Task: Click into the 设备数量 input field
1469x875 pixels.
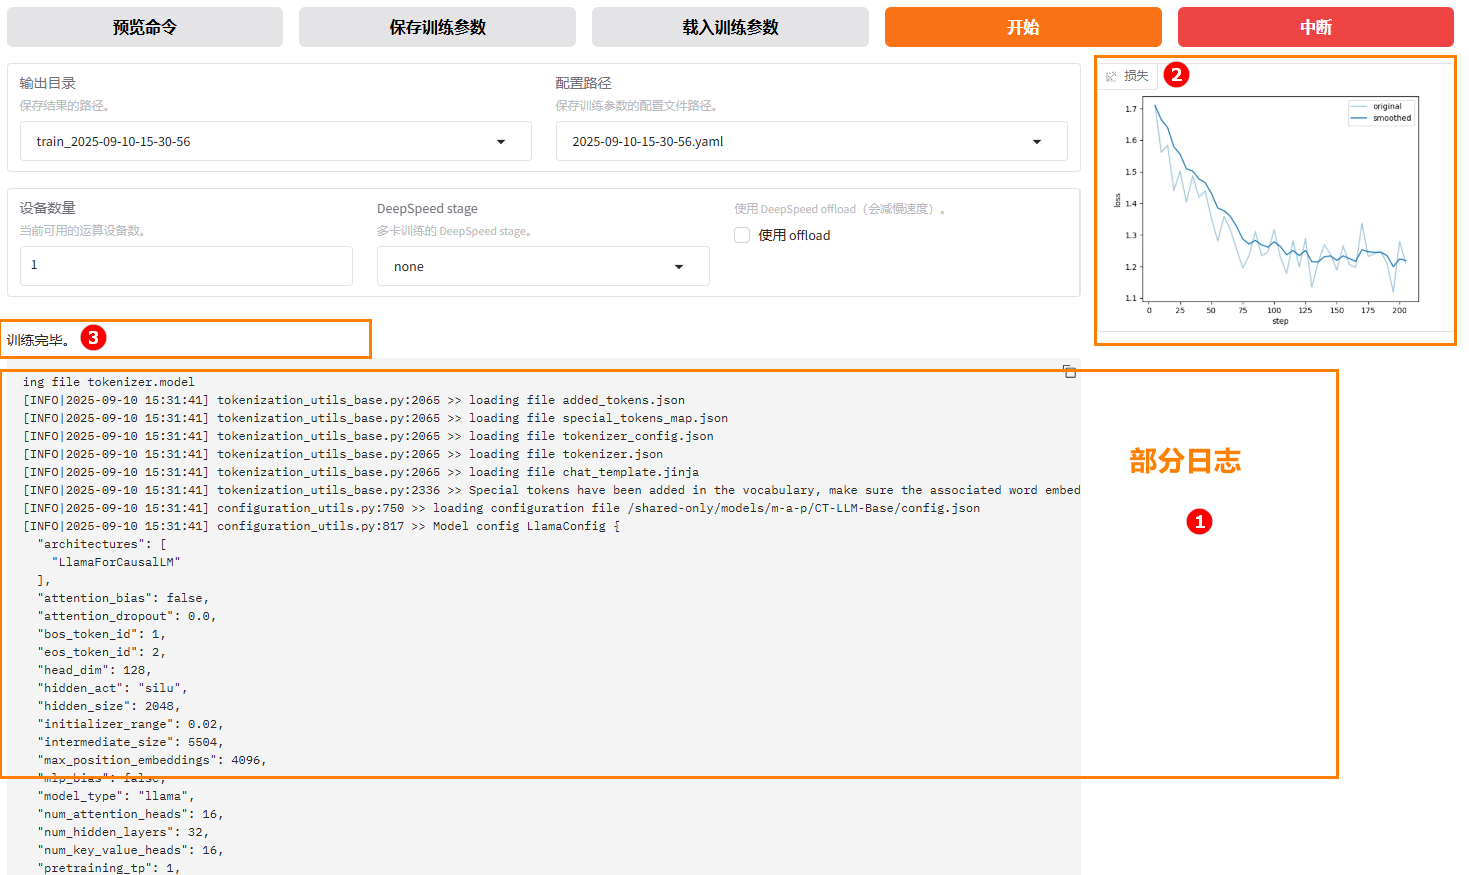Action: coord(186,266)
